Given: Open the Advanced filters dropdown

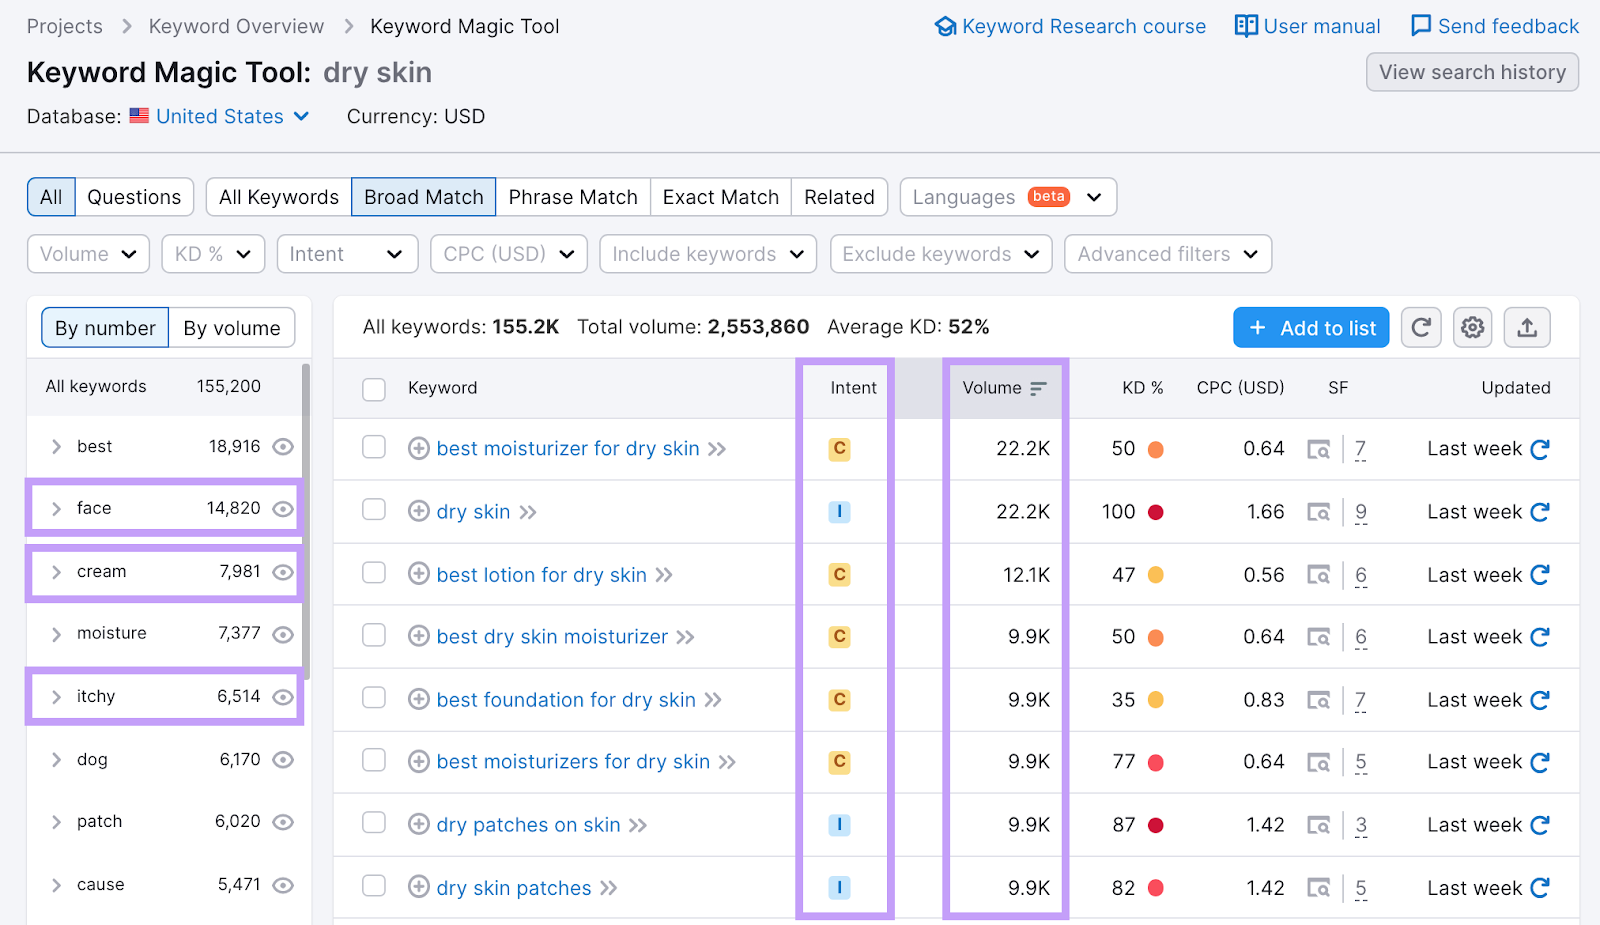Looking at the screenshot, I should coord(1166,253).
